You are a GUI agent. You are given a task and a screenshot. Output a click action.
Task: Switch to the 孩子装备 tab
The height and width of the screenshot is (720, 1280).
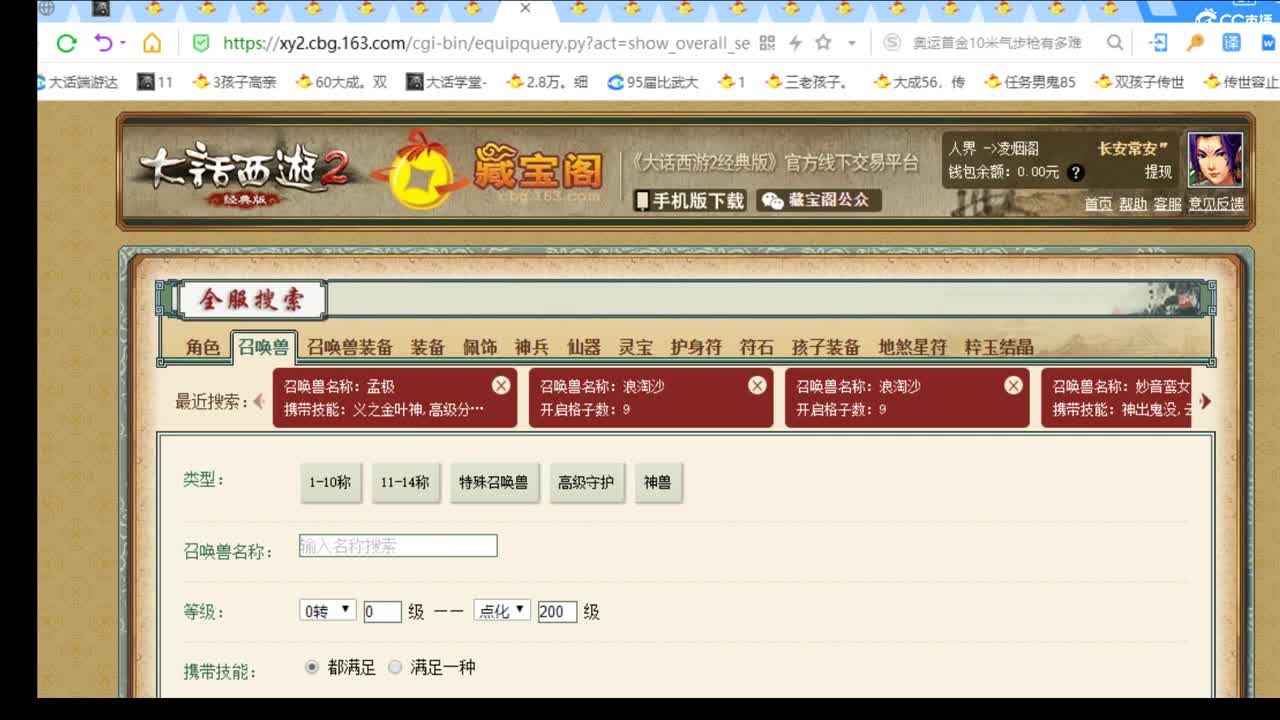(x=826, y=347)
